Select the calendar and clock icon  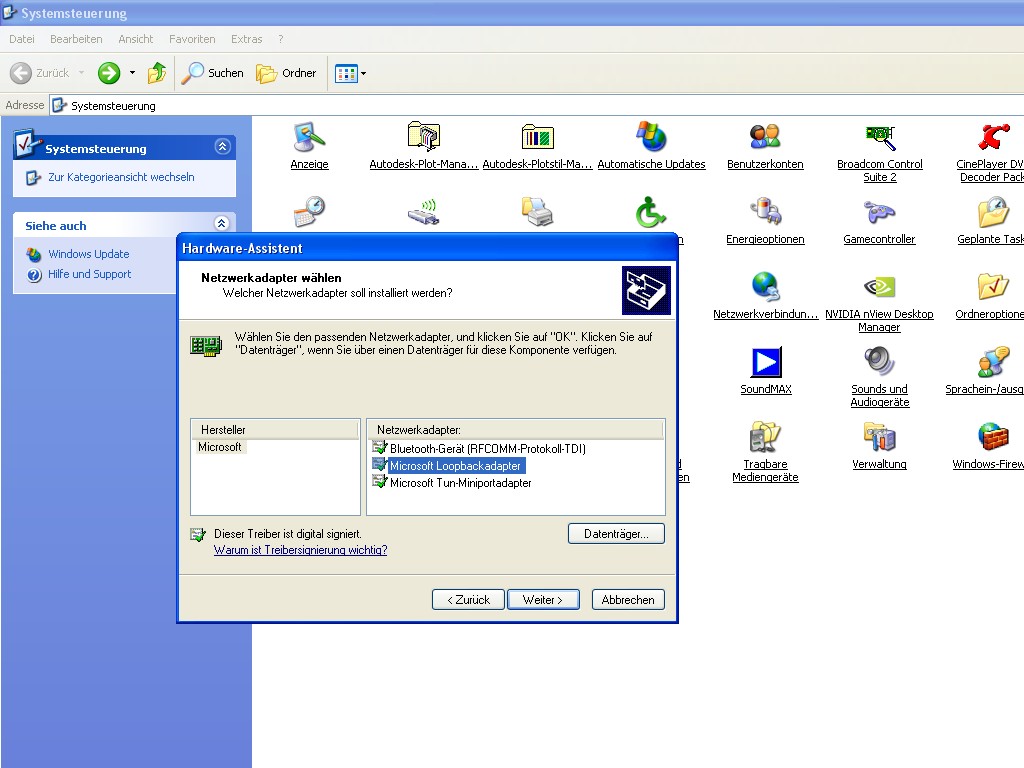(310, 212)
